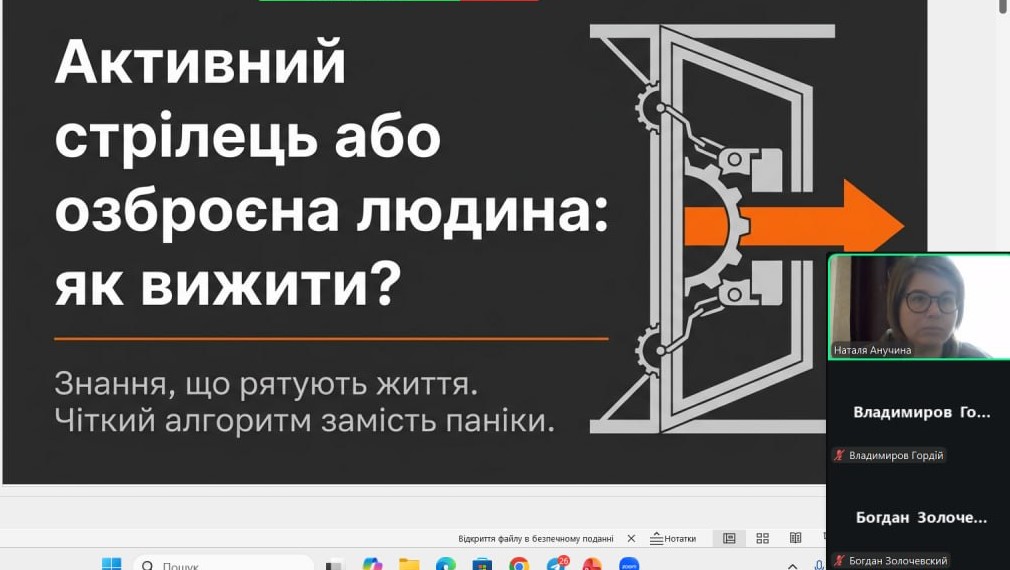Open Slide Sorter view
The height and width of the screenshot is (570, 1010).
(x=762, y=538)
